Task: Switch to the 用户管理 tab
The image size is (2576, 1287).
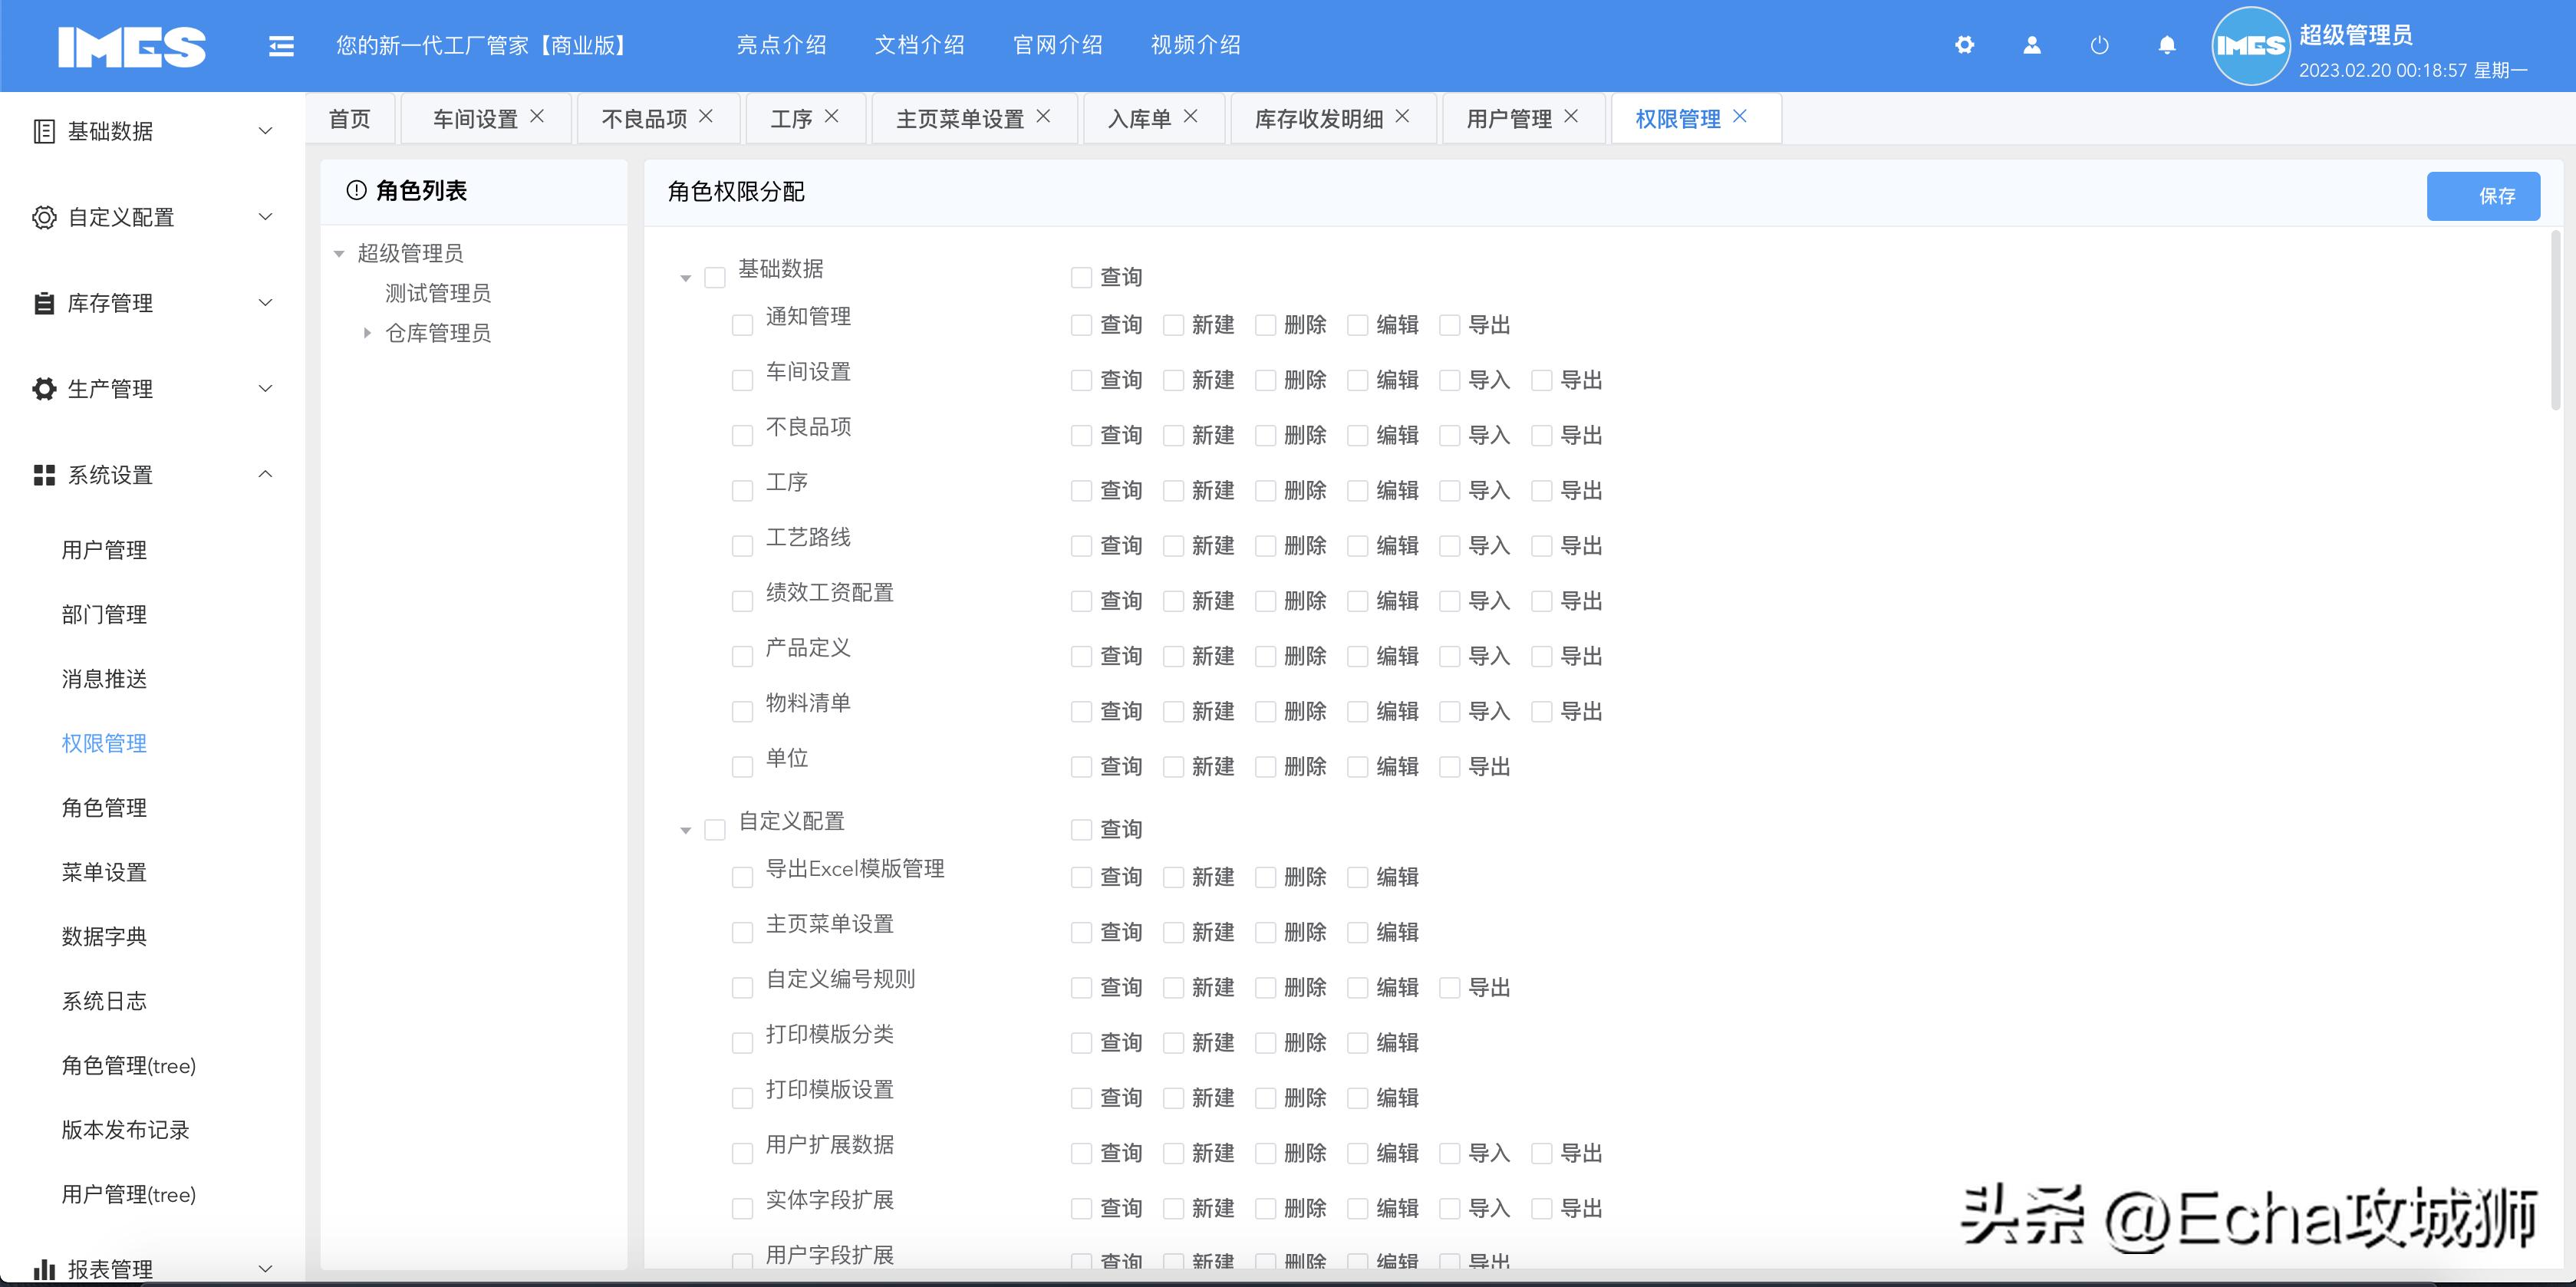Action: (x=1508, y=117)
